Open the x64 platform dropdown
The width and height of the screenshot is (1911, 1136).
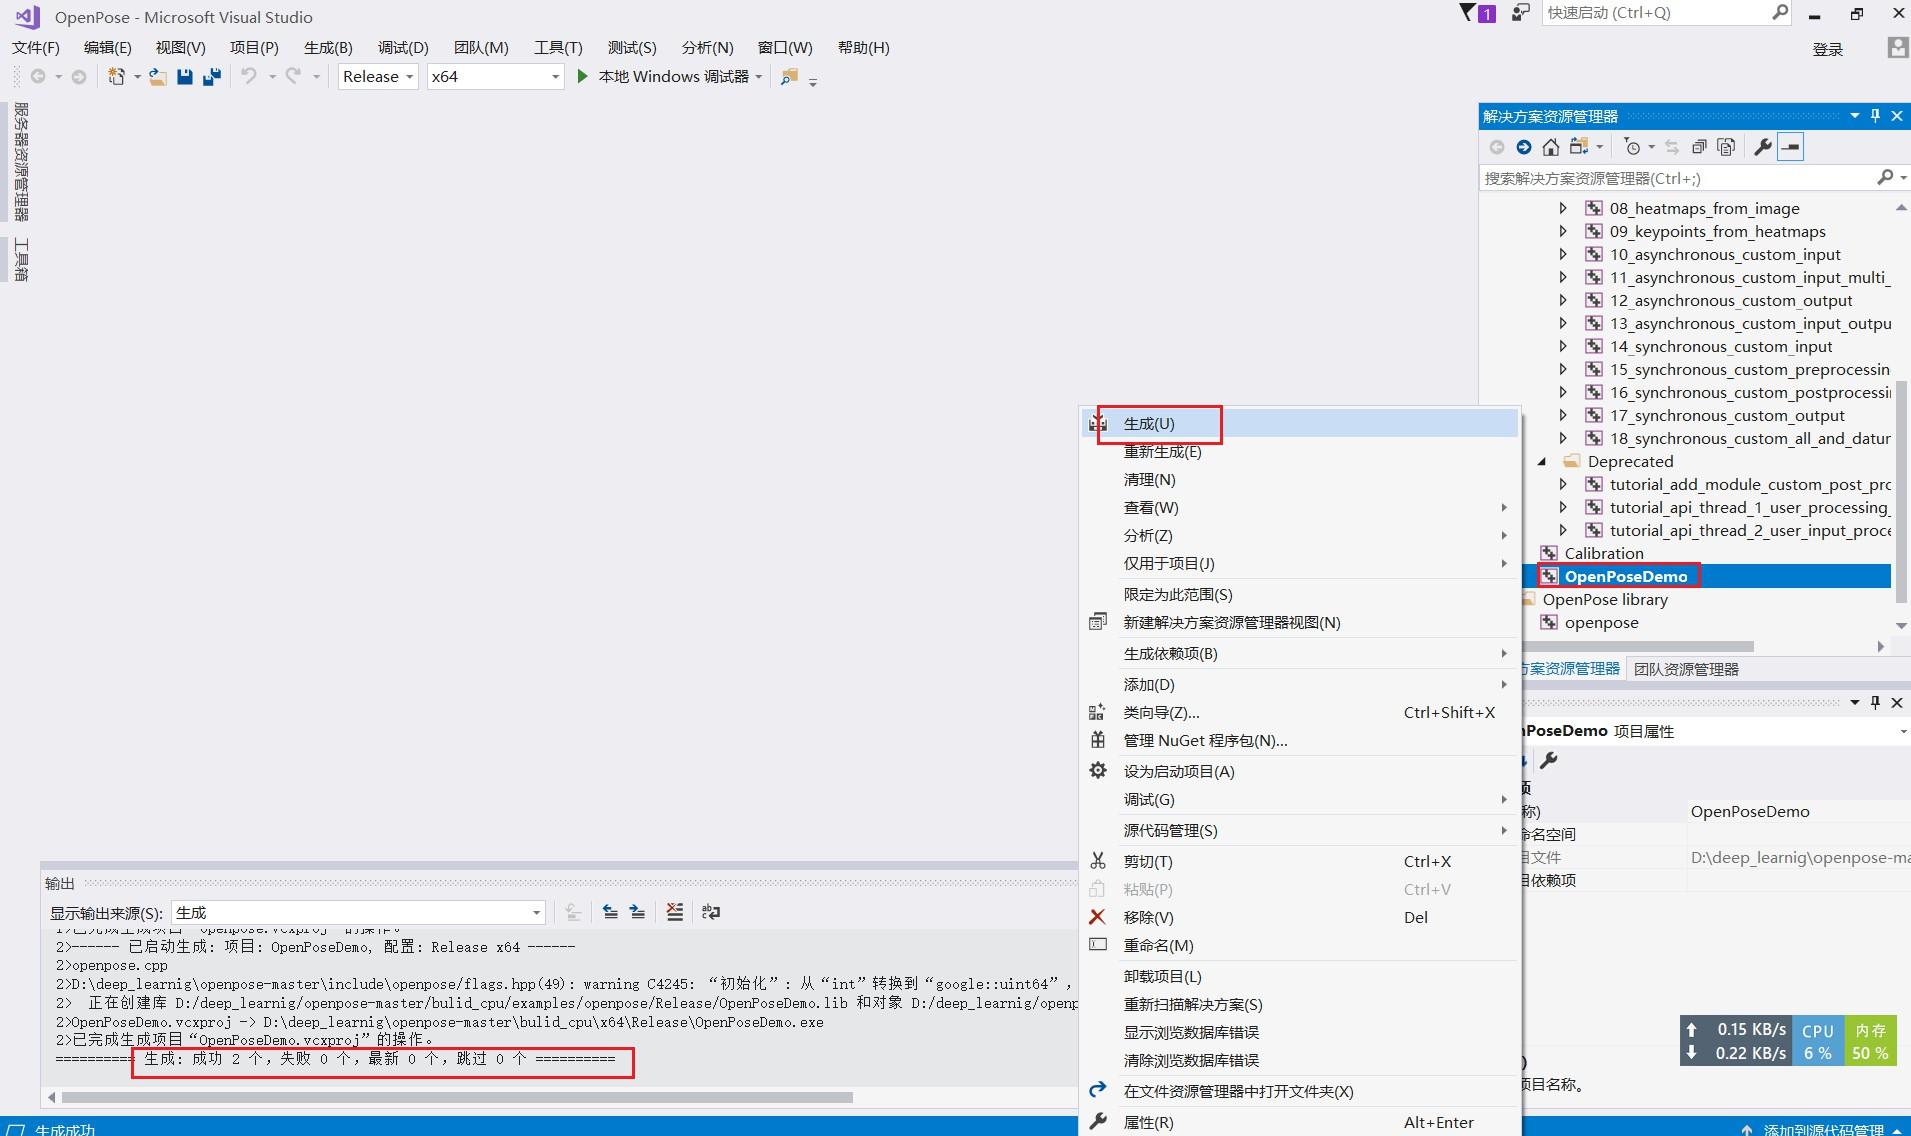click(x=555, y=76)
